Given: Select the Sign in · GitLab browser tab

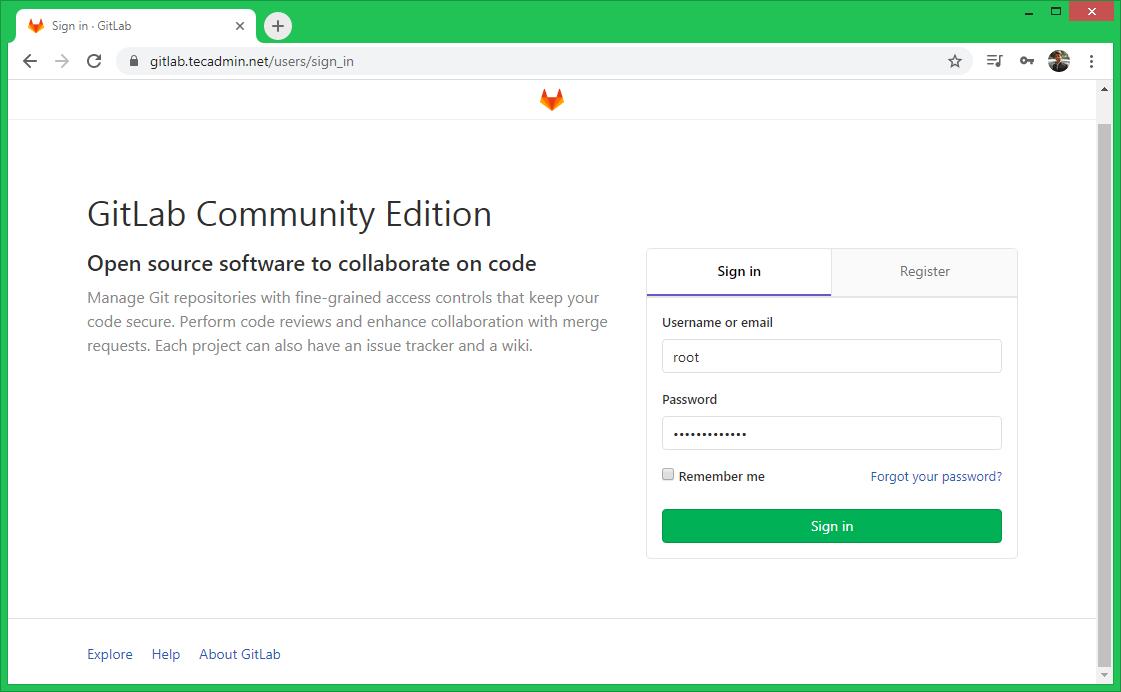Looking at the screenshot, I should (x=136, y=26).
